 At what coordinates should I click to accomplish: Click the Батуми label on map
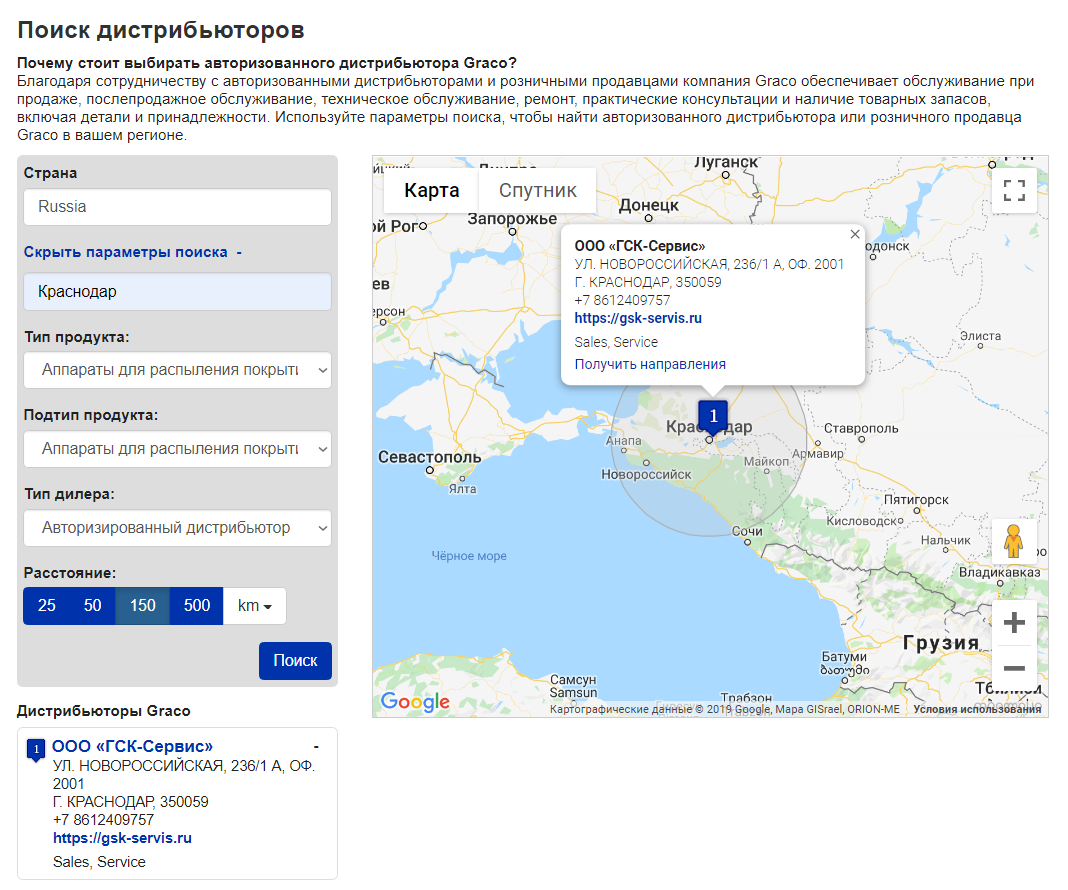844,656
